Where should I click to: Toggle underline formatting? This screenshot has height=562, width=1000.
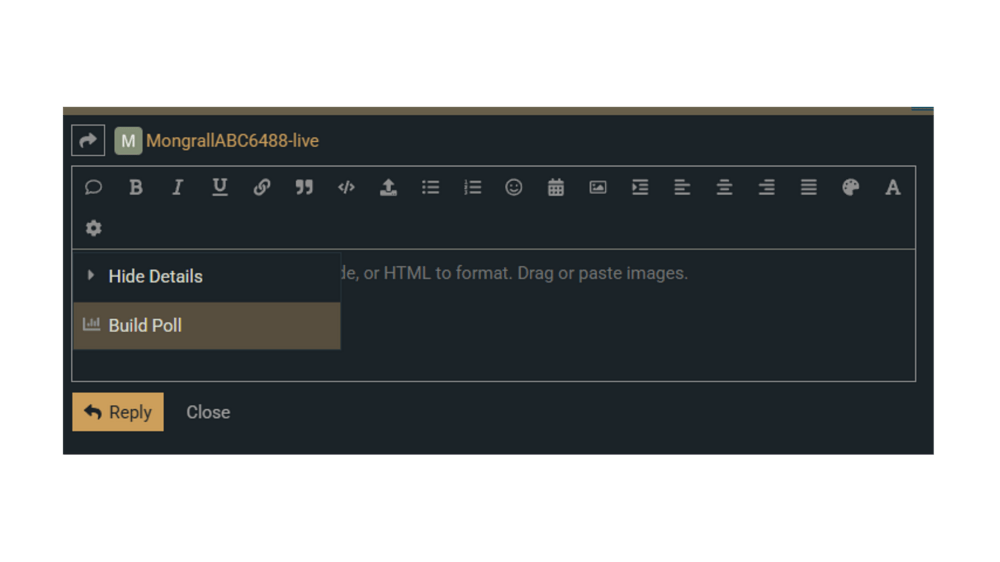click(220, 187)
